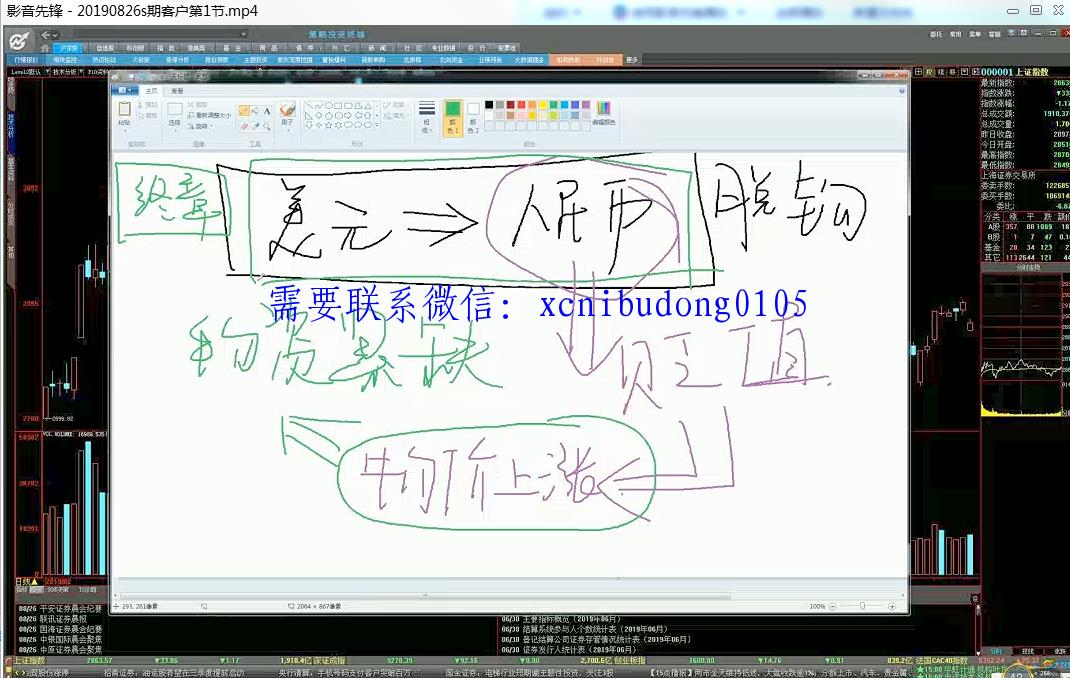Select the Text tool marked A
1070x678 pixels.
[x=266, y=110]
